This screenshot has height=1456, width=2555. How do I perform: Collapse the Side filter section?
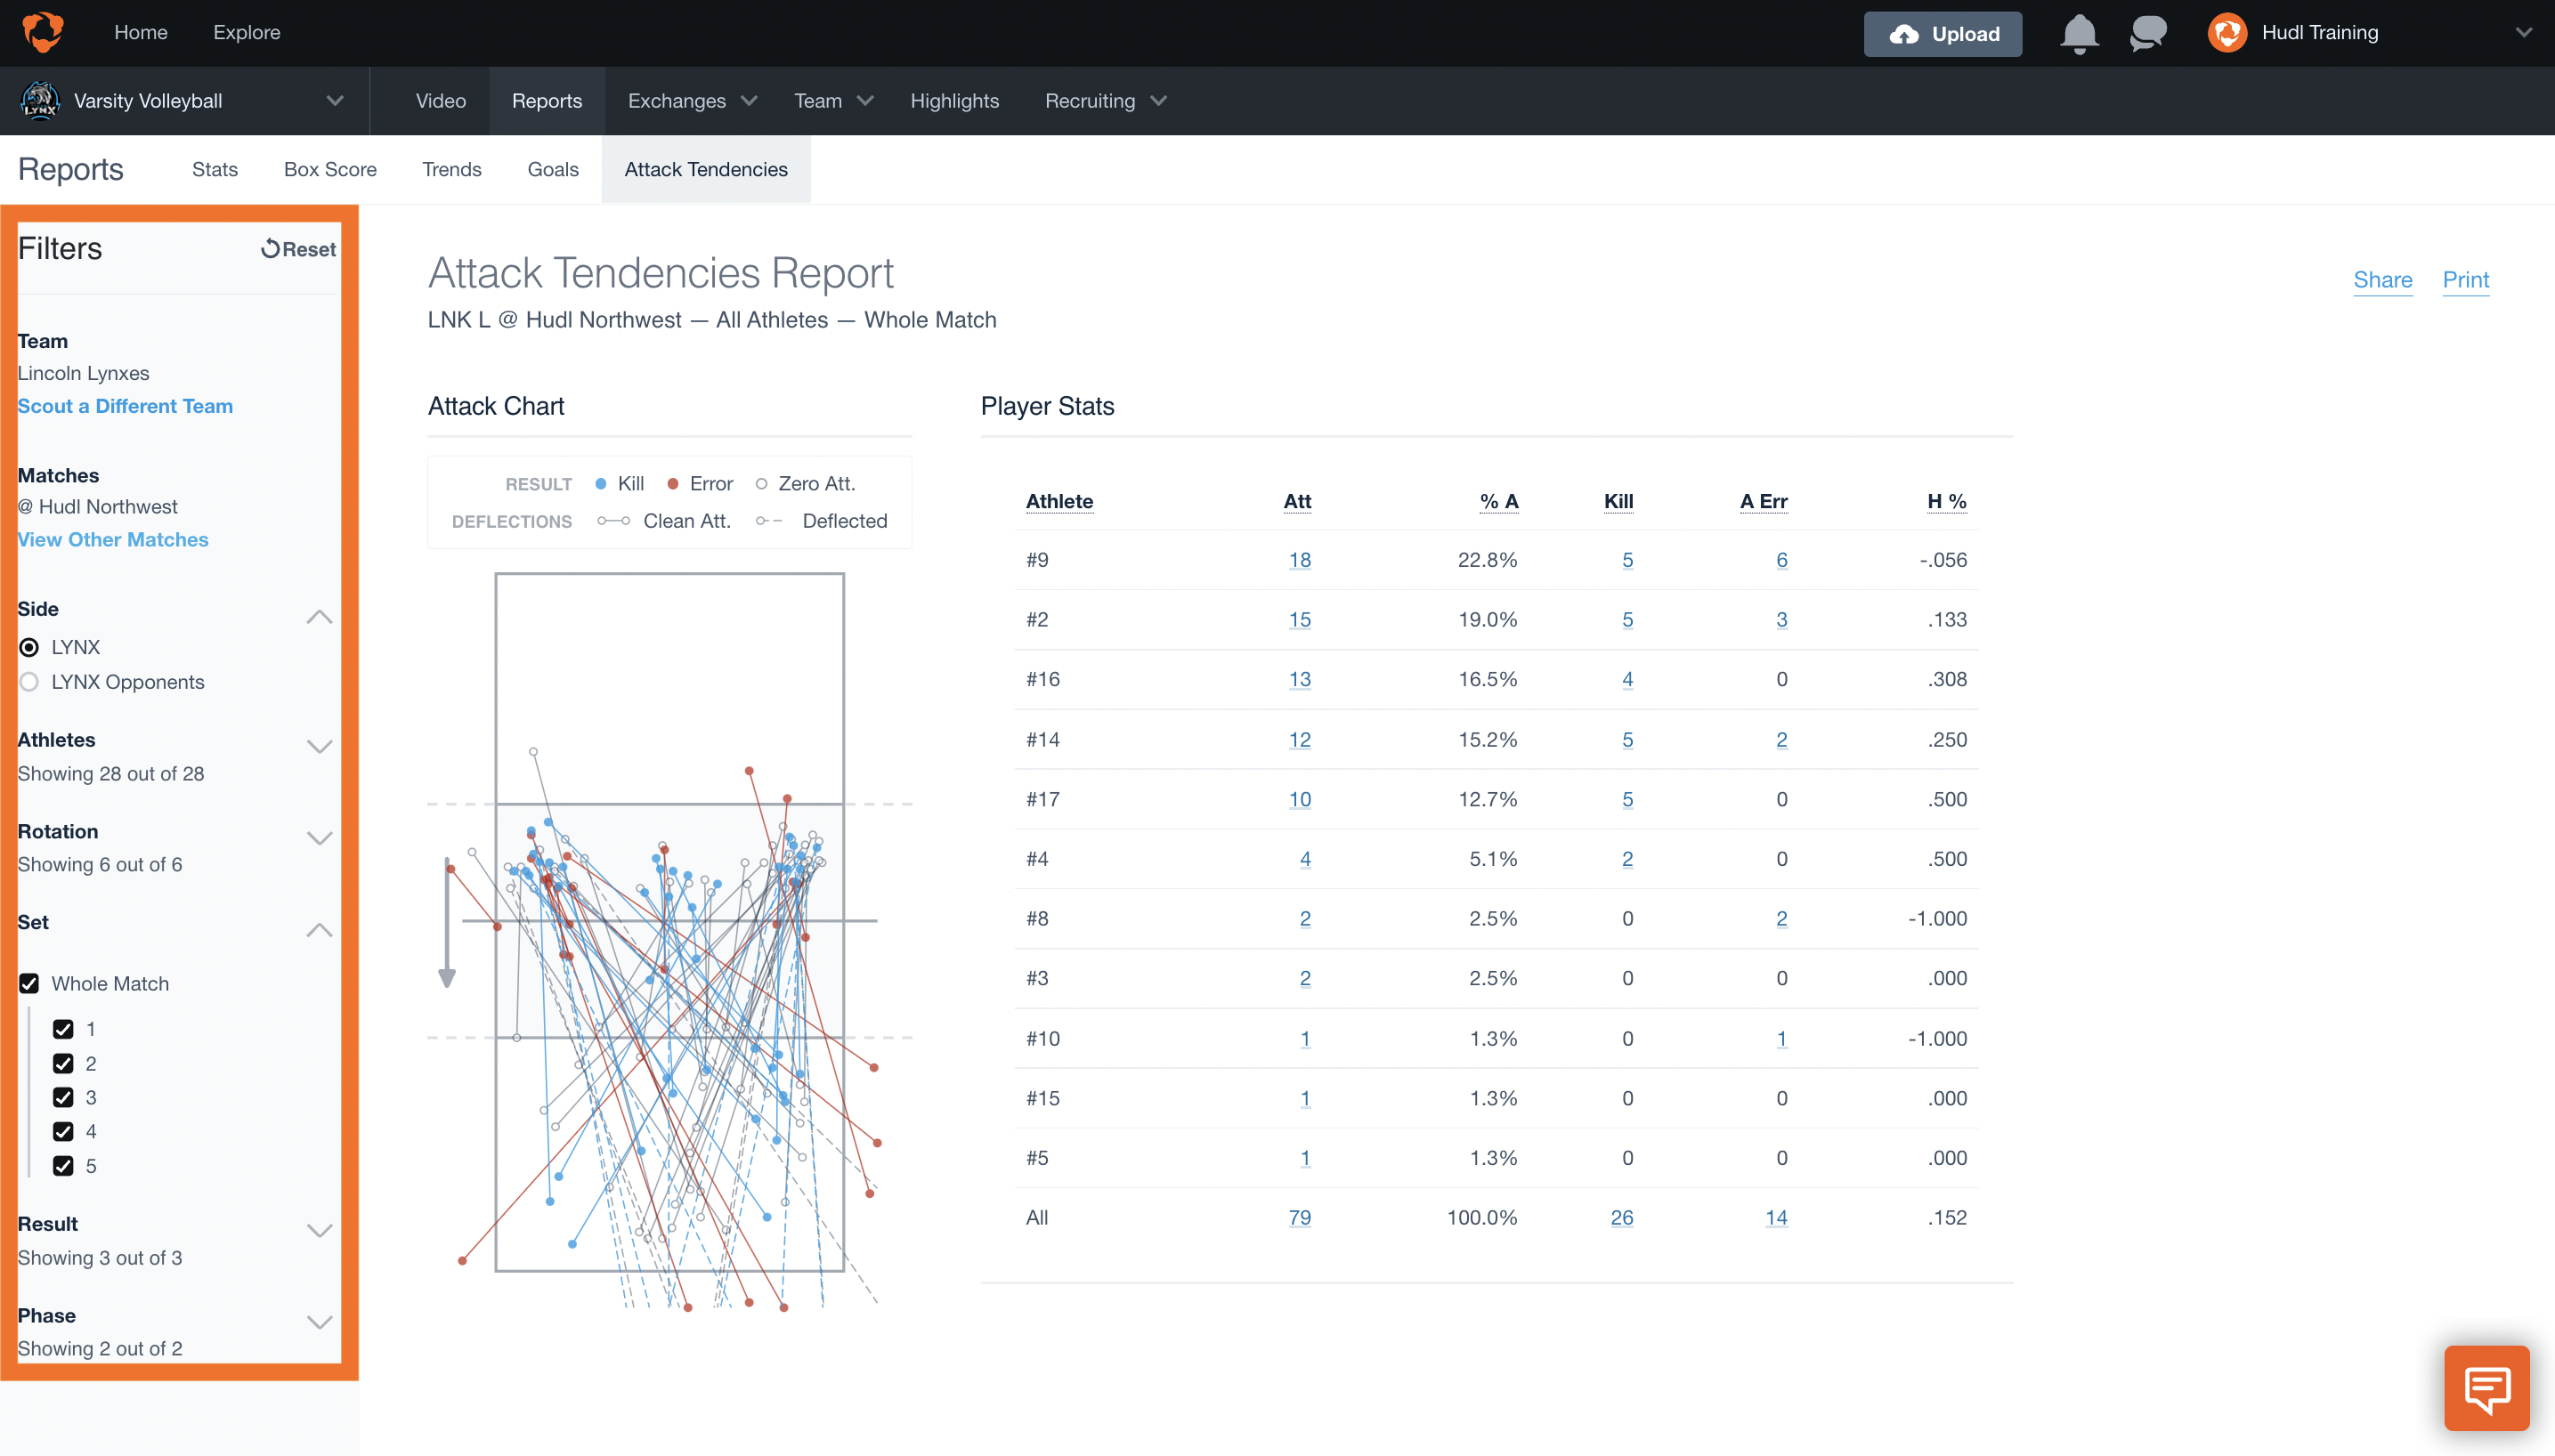(x=319, y=617)
